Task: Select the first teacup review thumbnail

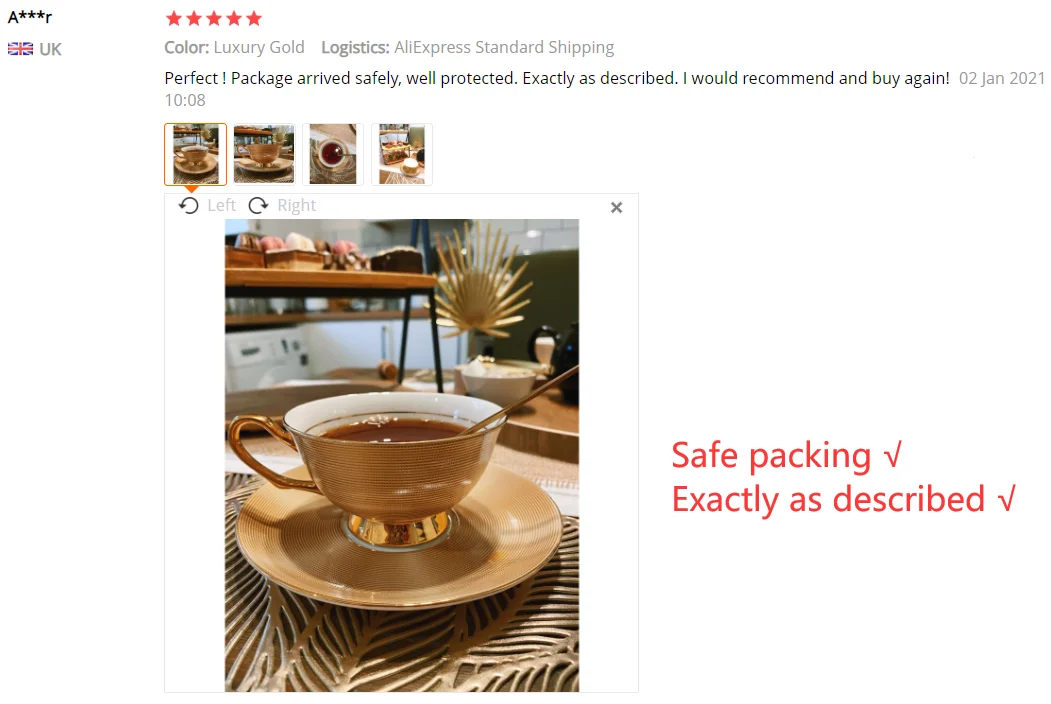Action: [x=195, y=154]
